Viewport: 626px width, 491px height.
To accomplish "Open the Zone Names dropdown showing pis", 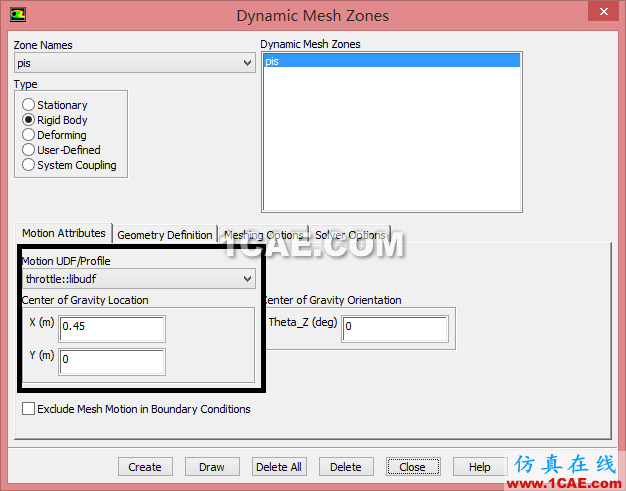I will (135, 63).
